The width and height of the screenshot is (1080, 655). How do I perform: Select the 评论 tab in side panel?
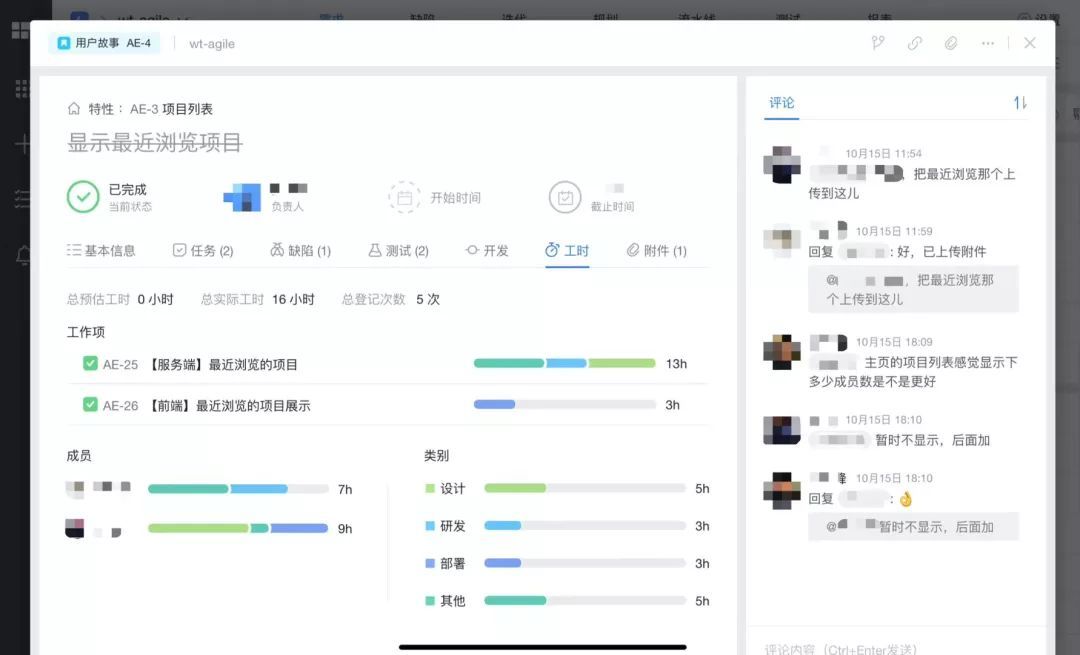click(x=781, y=103)
